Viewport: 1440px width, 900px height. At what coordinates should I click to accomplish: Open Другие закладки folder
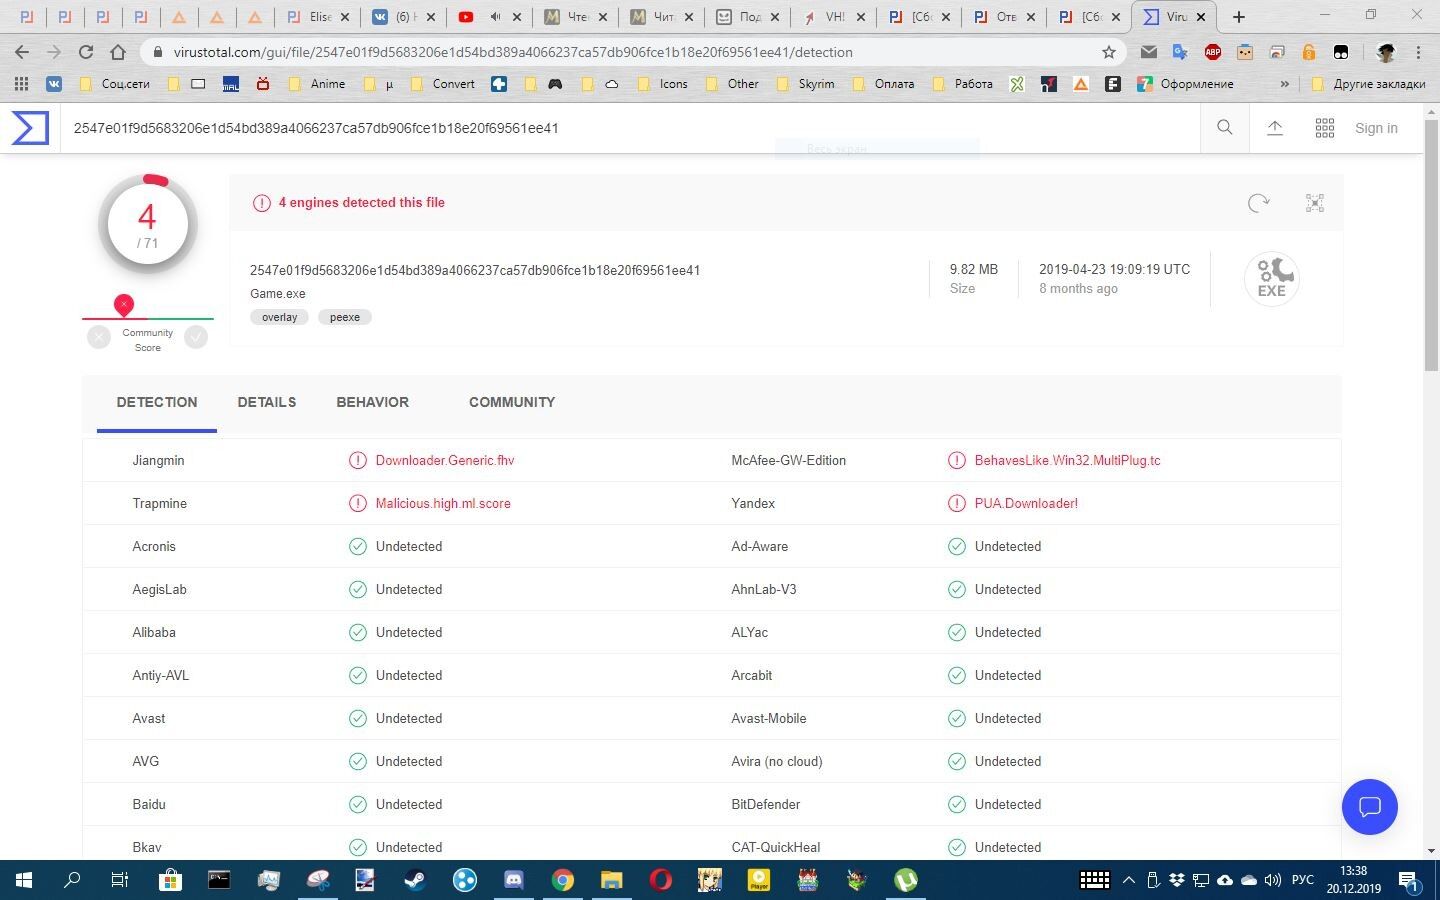(1368, 84)
